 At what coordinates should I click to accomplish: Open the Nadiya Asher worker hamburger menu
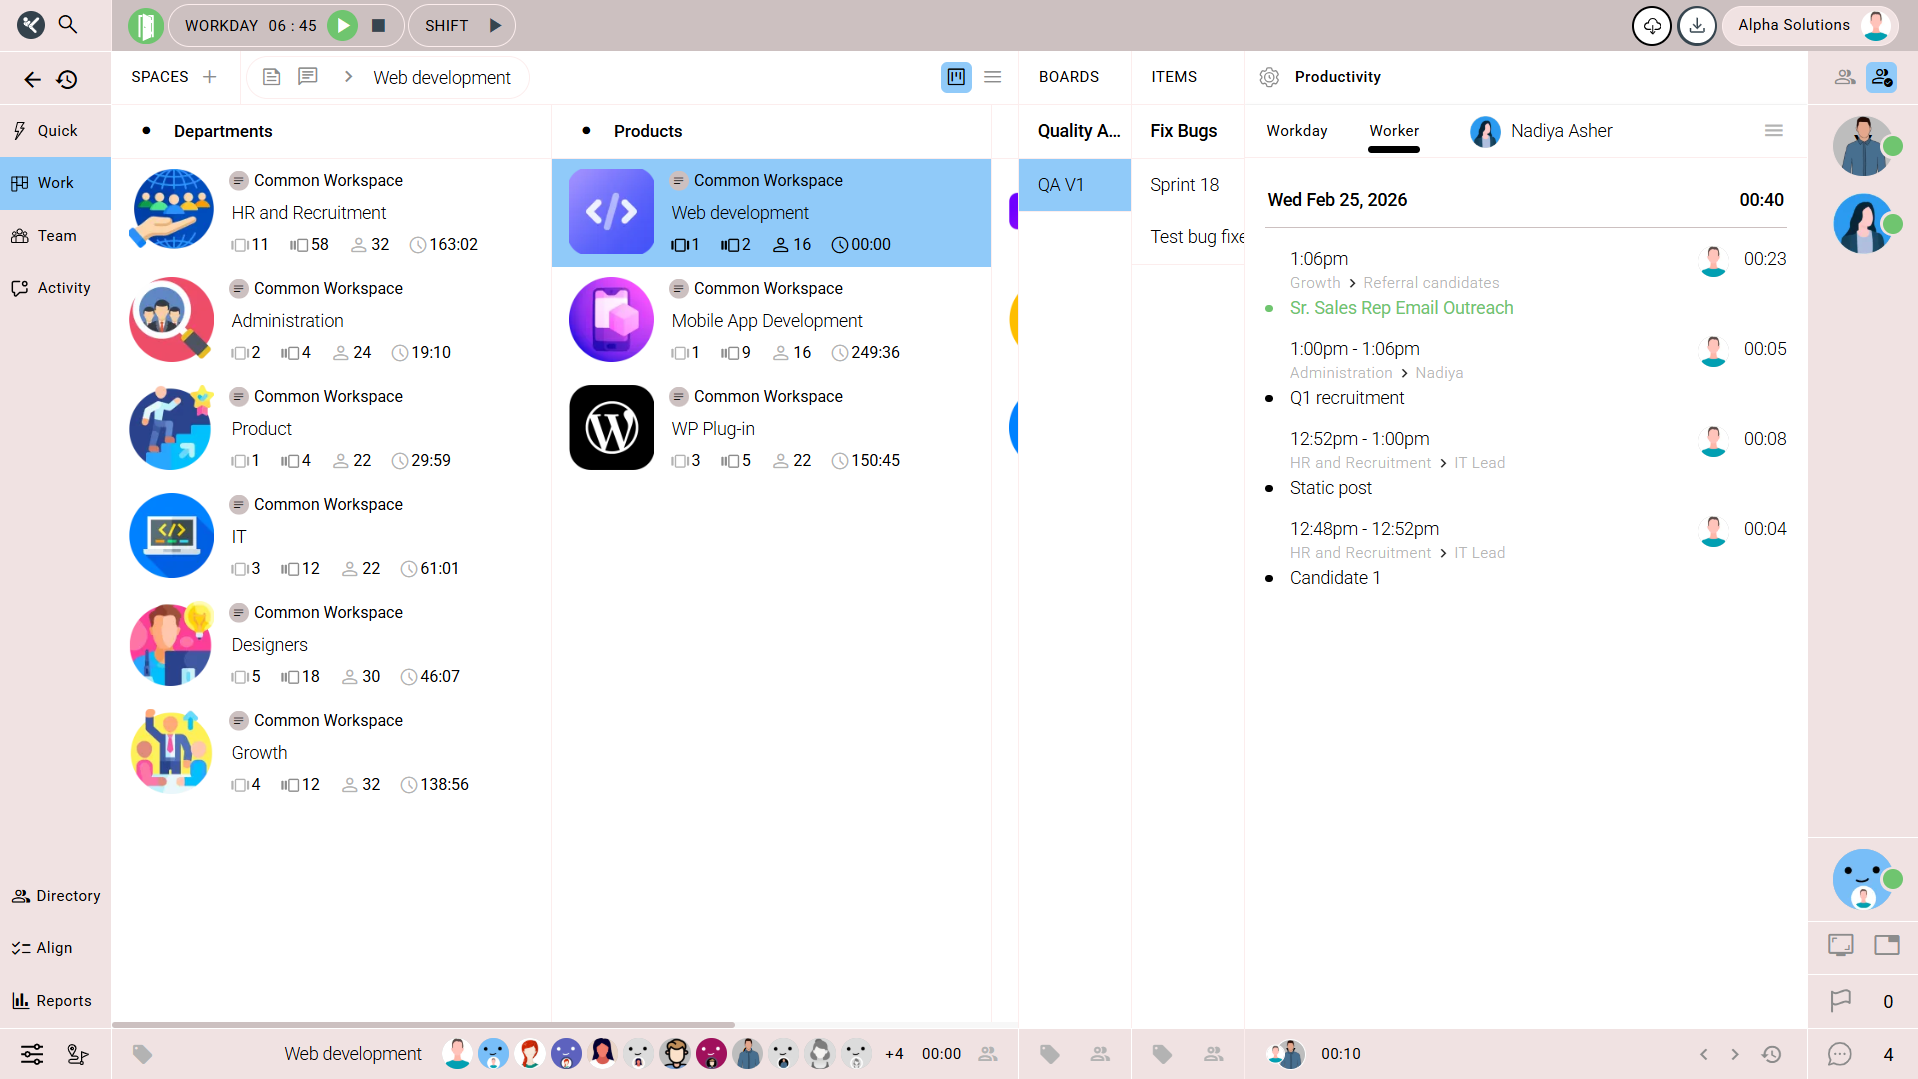tap(1773, 131)
